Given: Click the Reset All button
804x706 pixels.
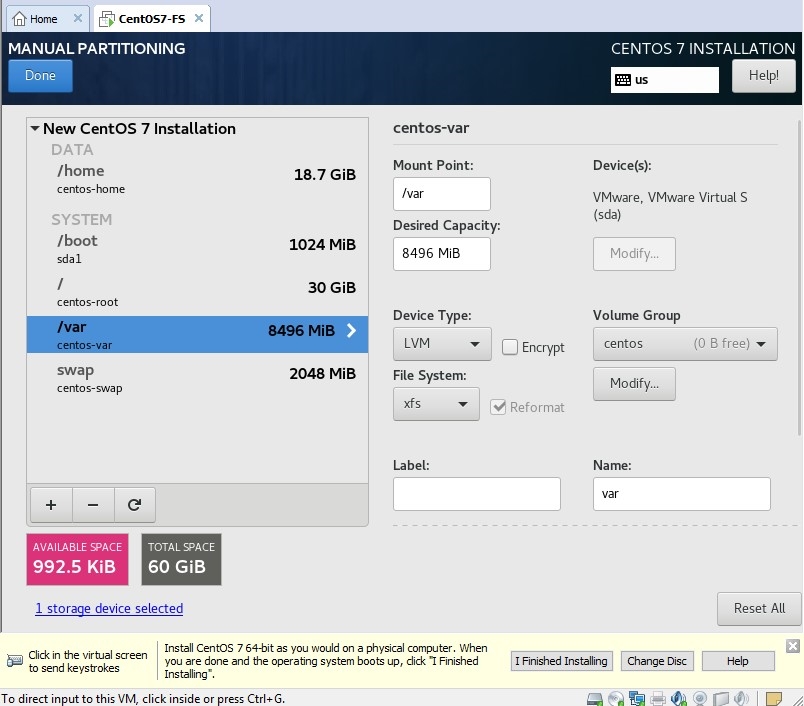Looking at the screenshot, I should [x=758, y=608].
